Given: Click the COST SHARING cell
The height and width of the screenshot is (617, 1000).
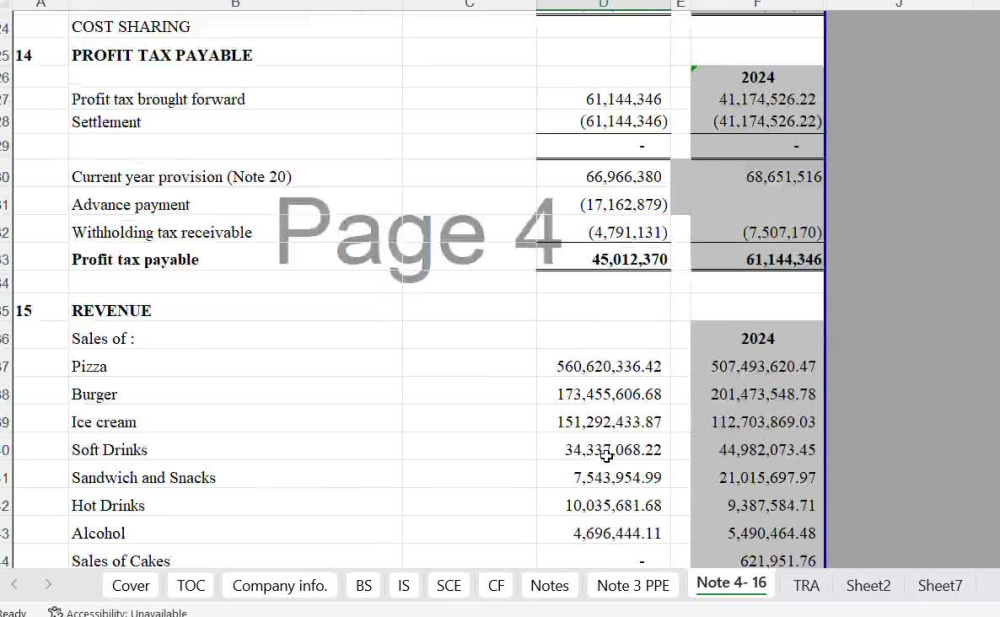Looking at the screenshot, I should (x=131, y=27).
